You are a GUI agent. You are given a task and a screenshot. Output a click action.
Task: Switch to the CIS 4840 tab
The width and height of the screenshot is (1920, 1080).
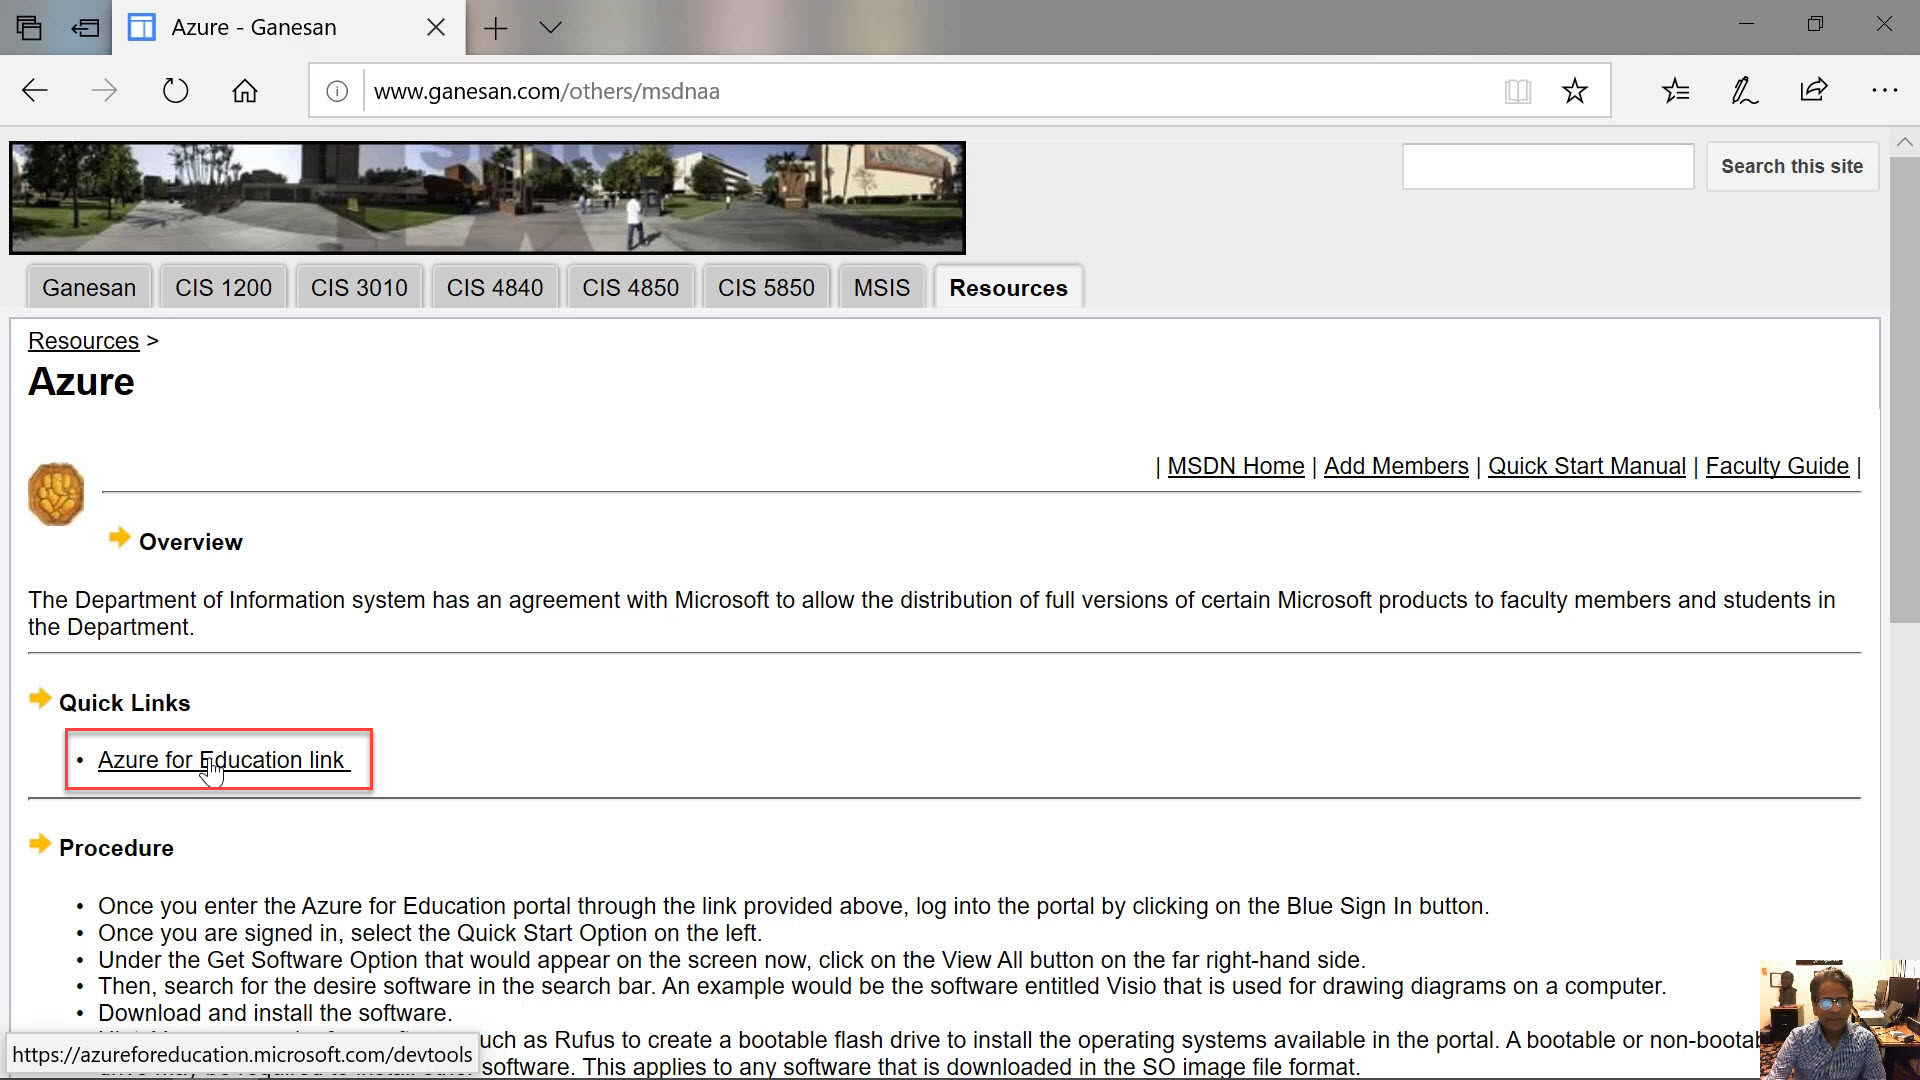494,288
